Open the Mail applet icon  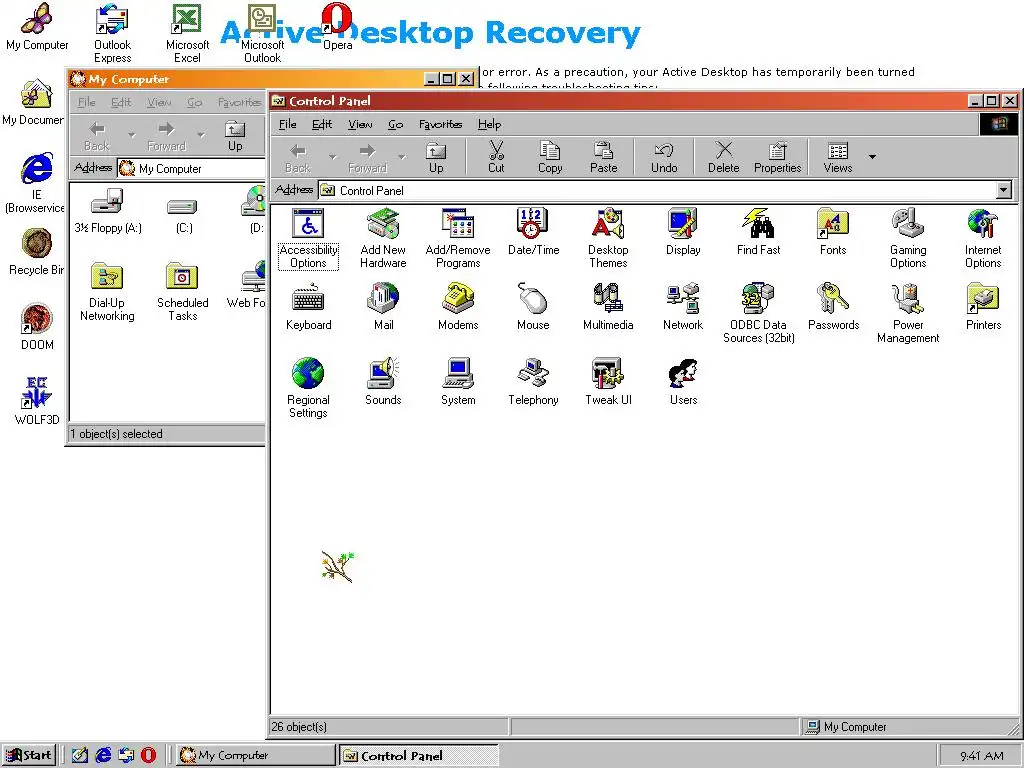pos(383,307)
